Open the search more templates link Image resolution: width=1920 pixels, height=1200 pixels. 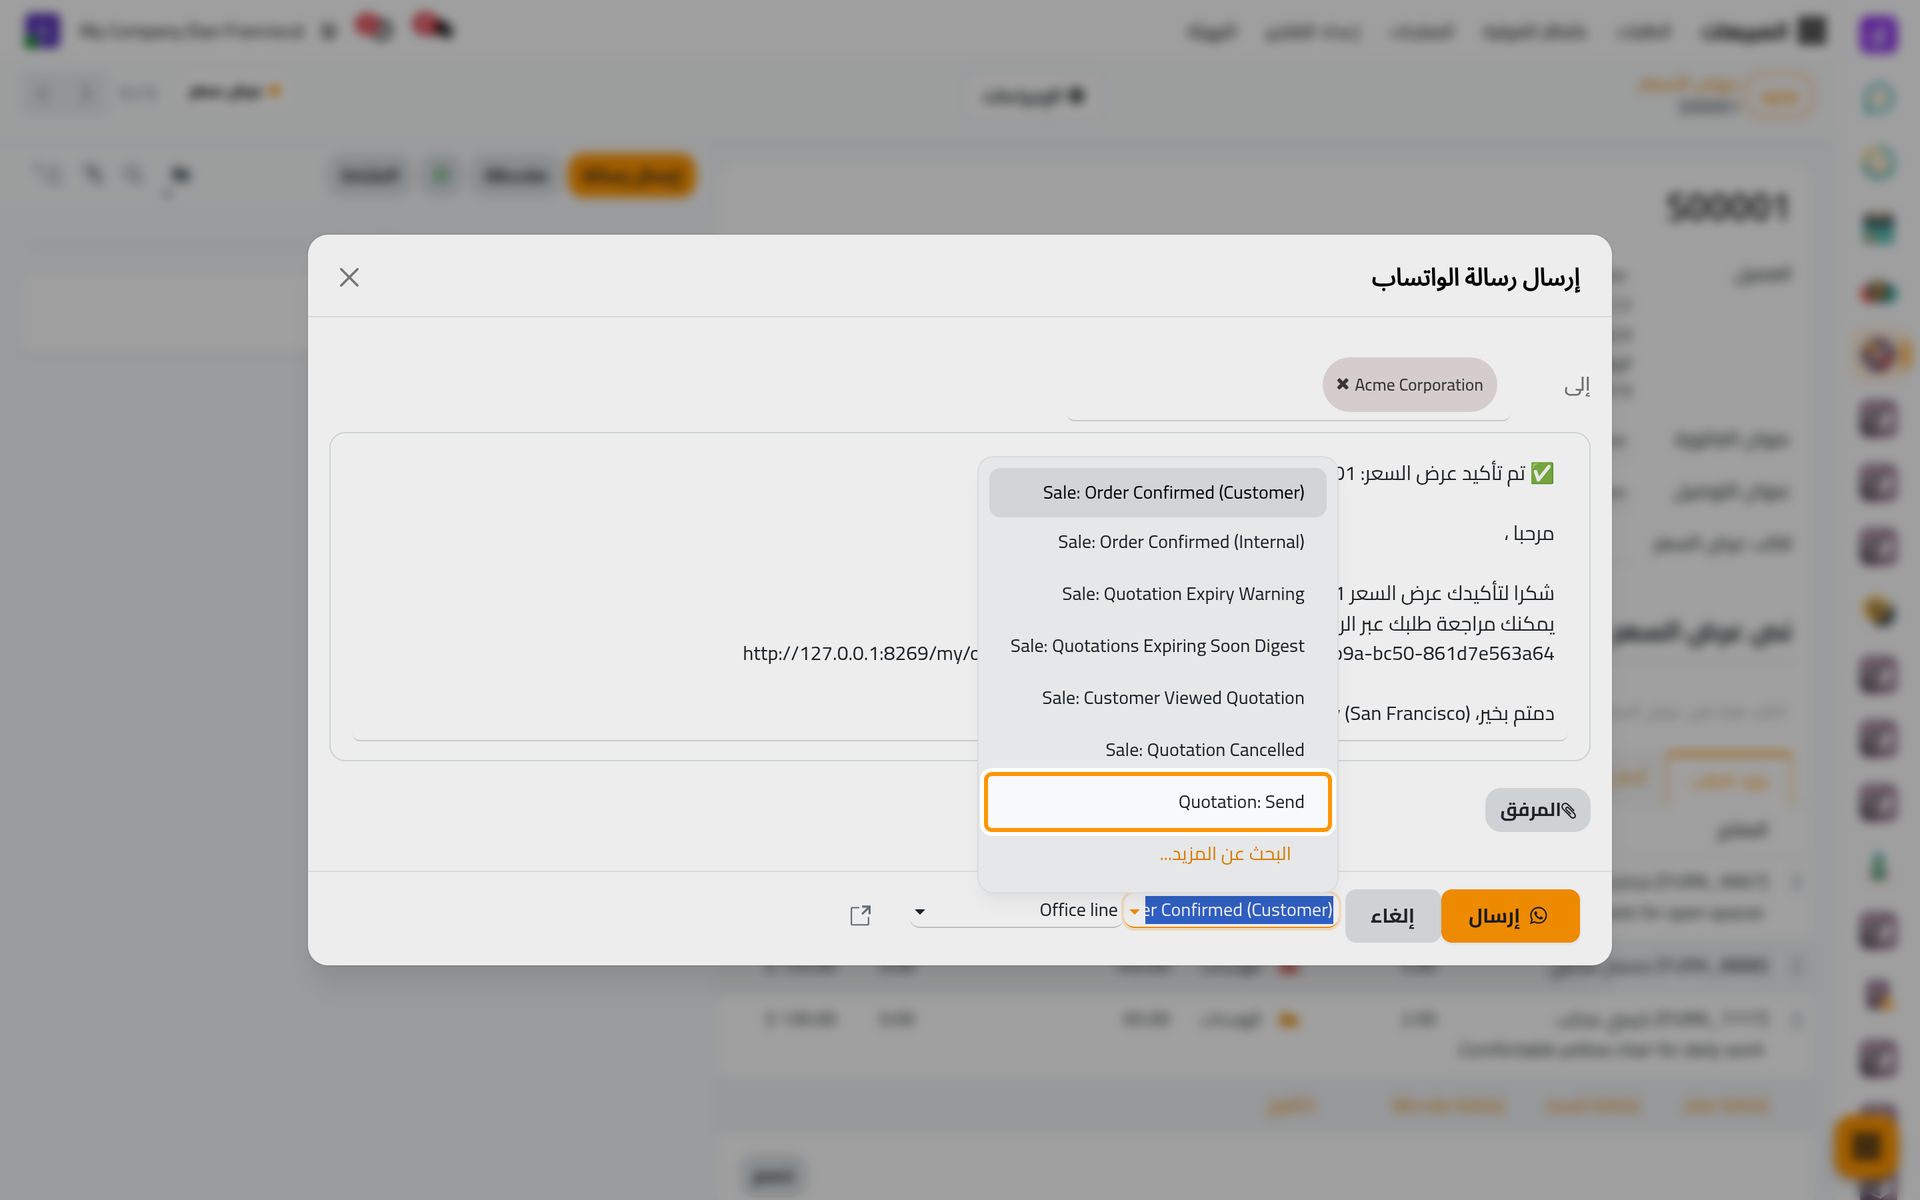(x=1225, y=854)
